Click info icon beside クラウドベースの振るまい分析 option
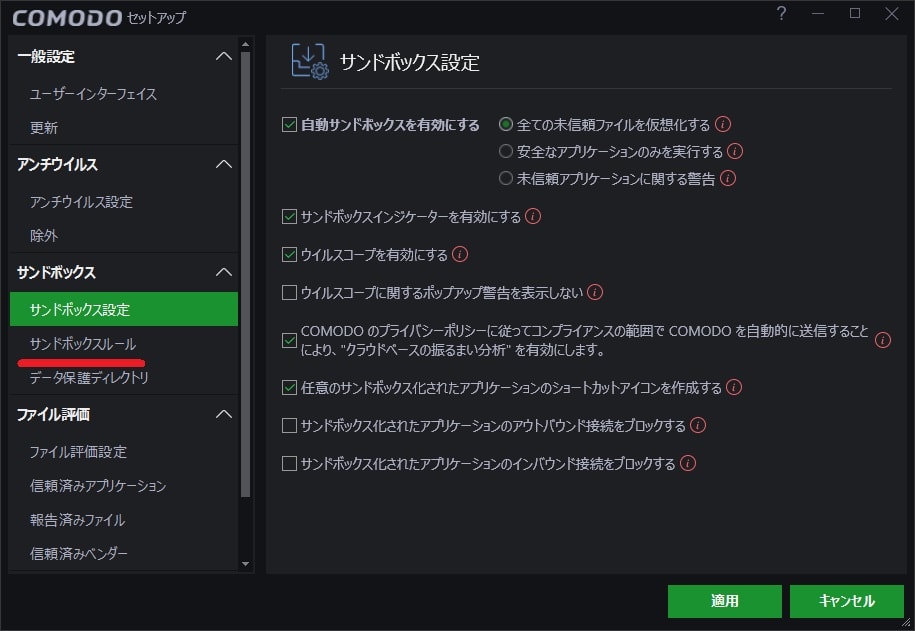The image size is (915, 631). (x=883, y=340)
